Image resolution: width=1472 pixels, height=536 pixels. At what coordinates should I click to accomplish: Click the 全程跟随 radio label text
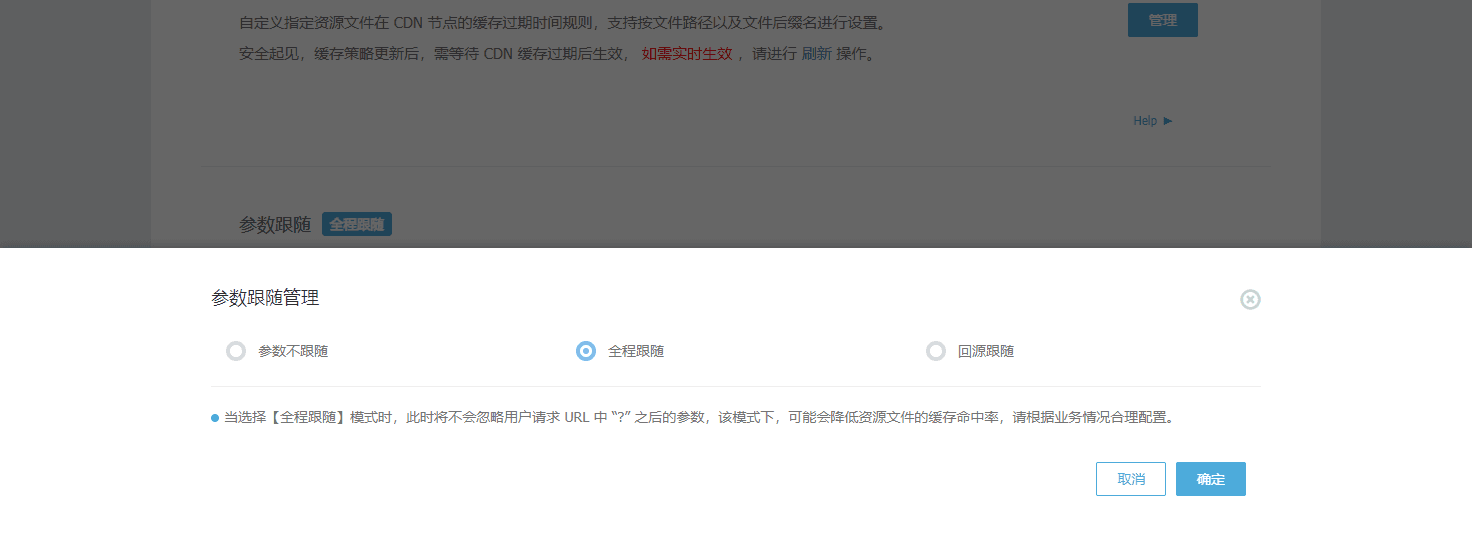636,351
